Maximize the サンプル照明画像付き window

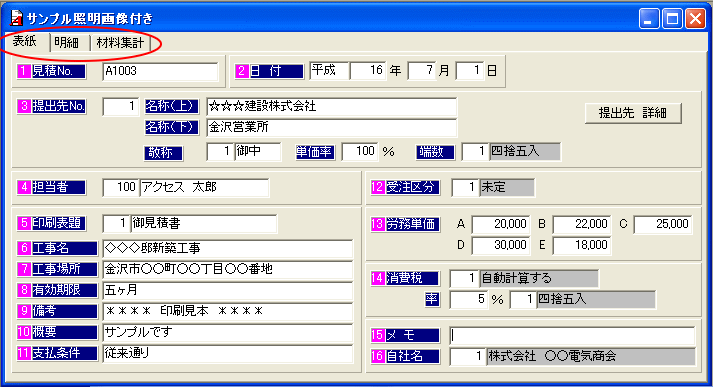coord(672,19)
